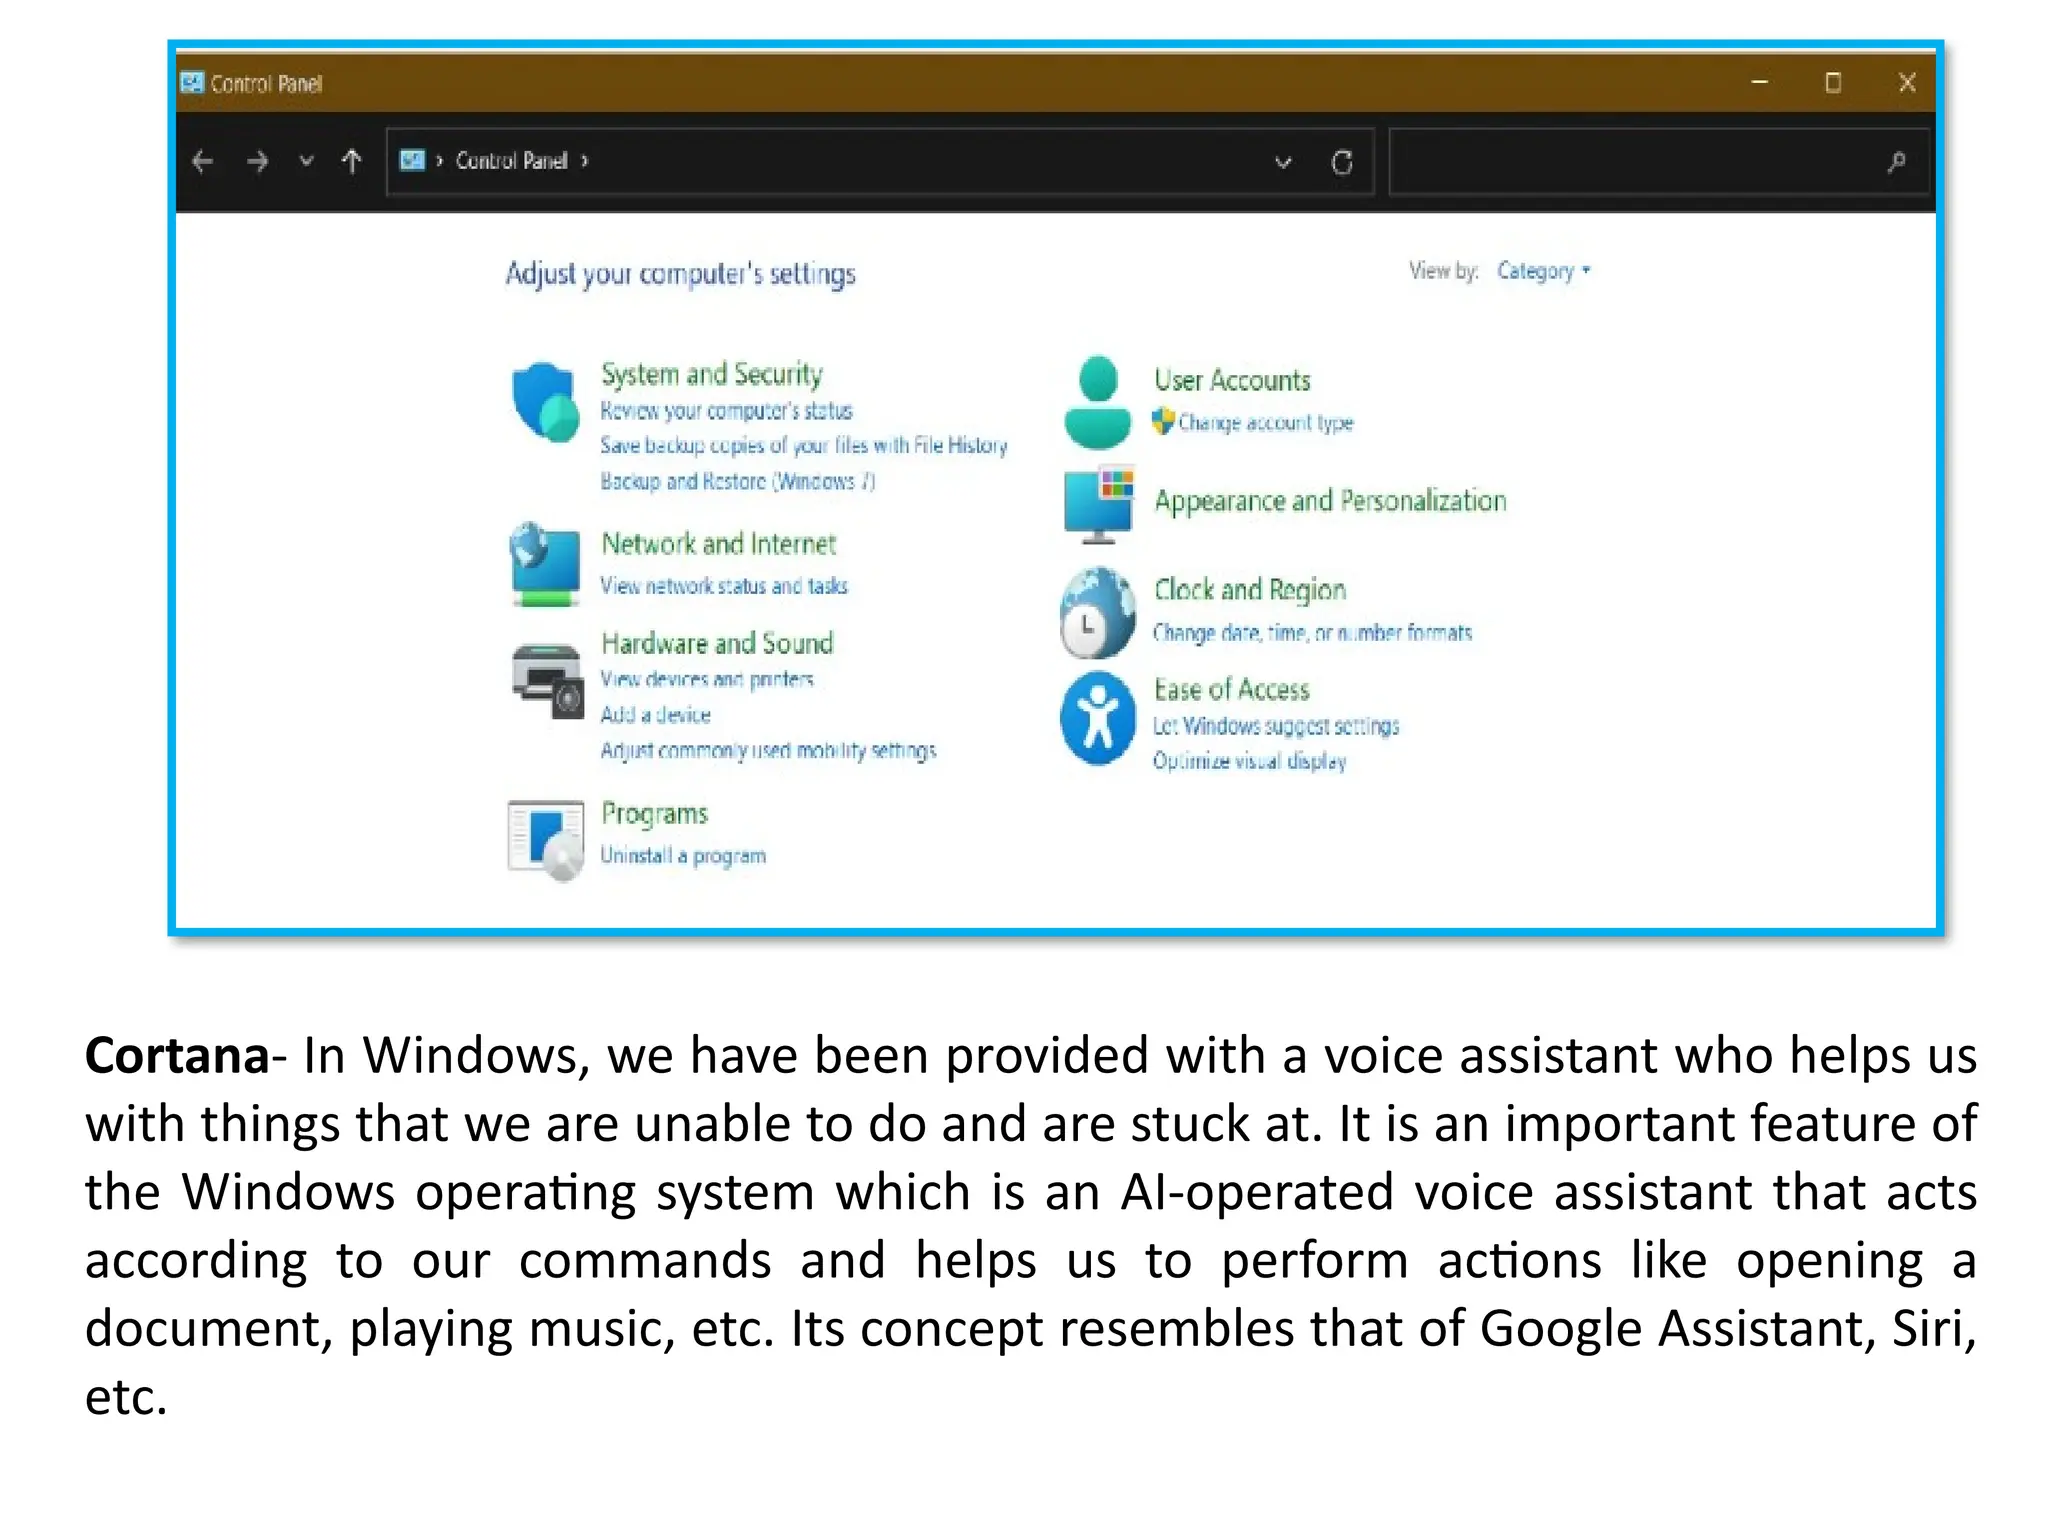Screen dimensions: 2048x1536
Task: Go up one level with Up arrow
Action: click(351, 161)
